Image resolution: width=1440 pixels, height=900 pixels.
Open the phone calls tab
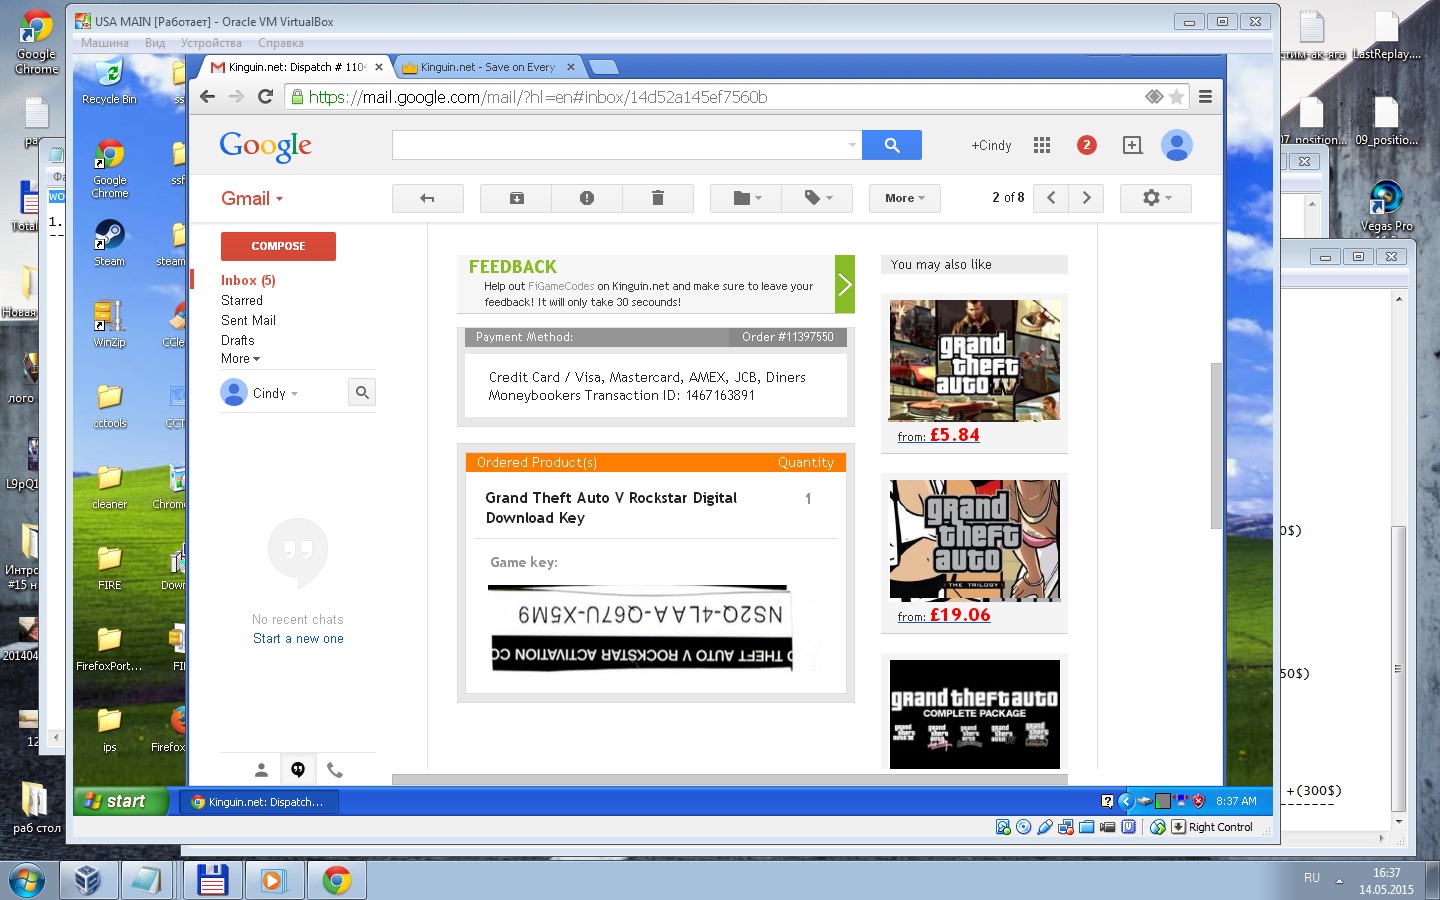coord(335,770)
